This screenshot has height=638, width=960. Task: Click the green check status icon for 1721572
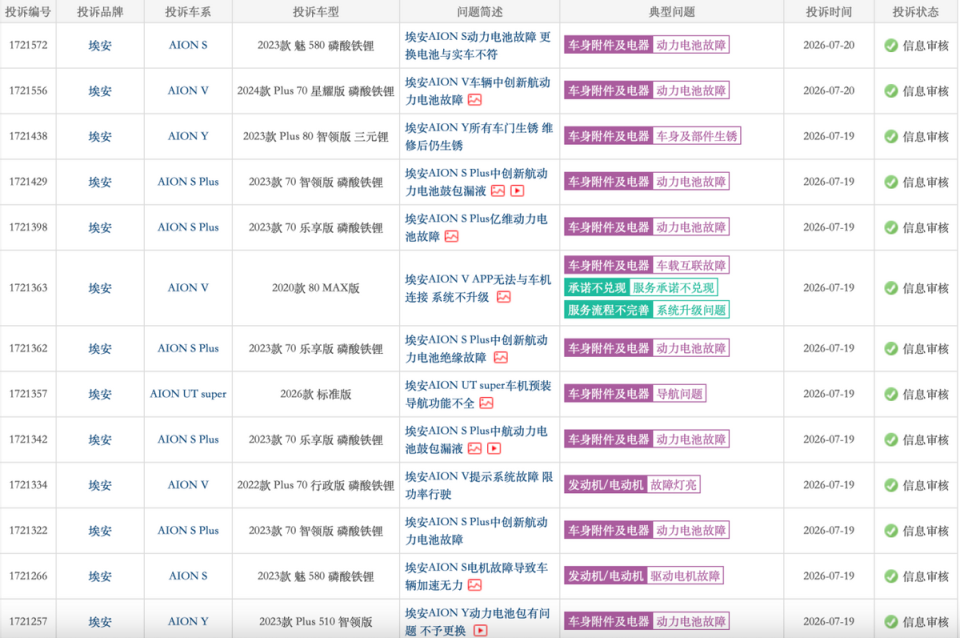tap(891, 45)
